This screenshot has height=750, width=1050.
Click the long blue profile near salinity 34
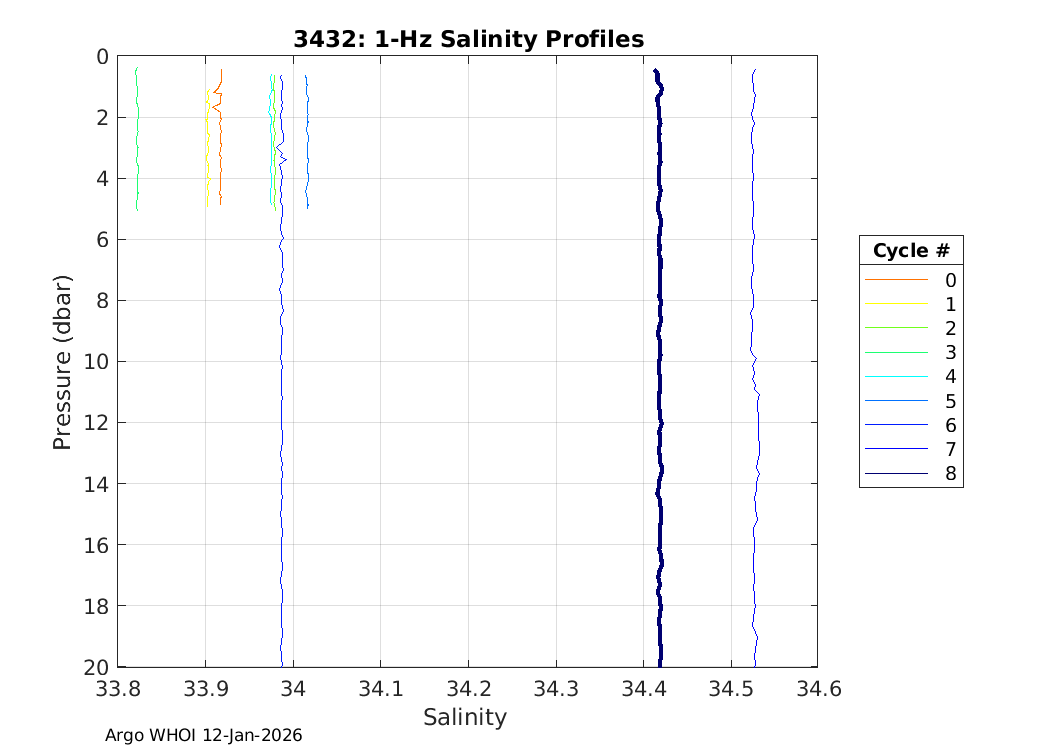(282, 450)
